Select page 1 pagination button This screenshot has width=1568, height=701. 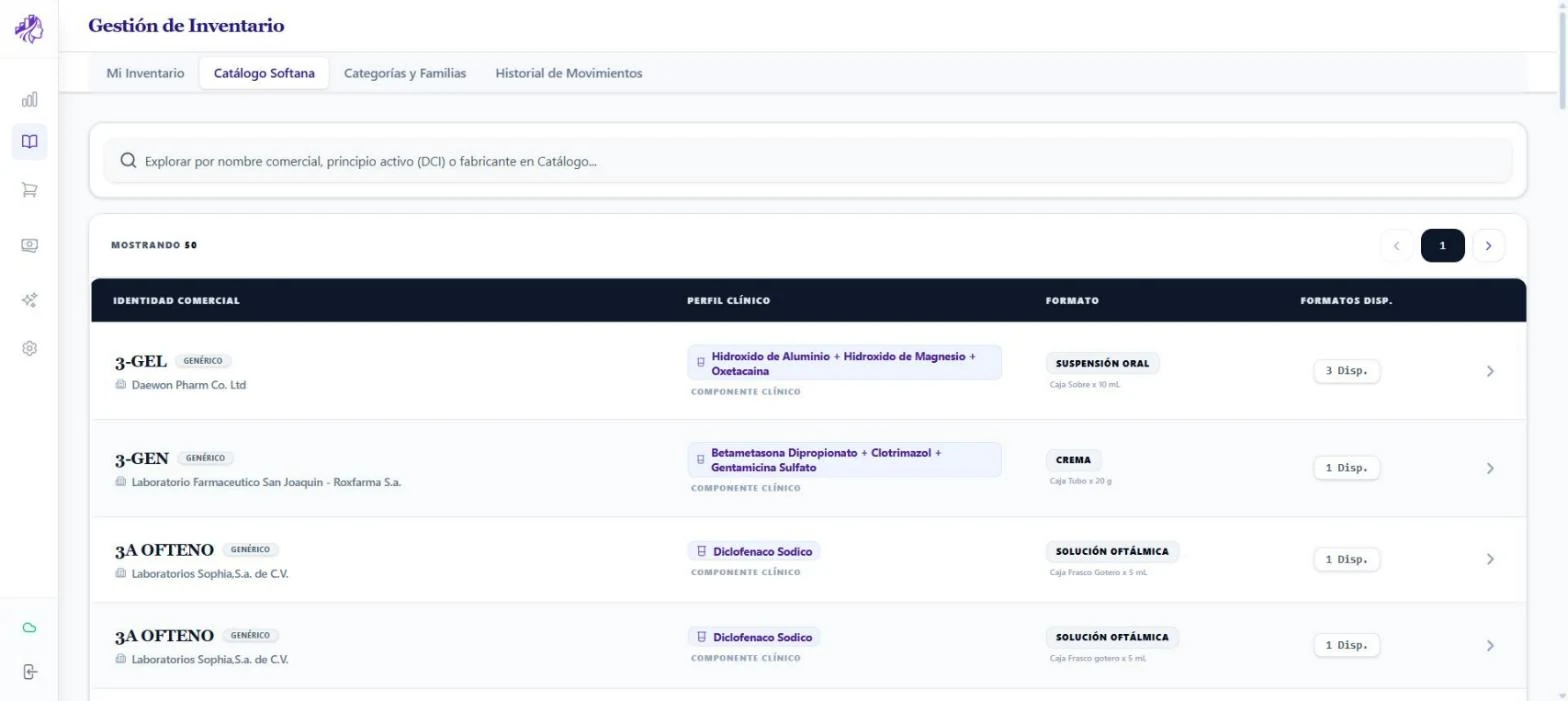click(1442, 246)
